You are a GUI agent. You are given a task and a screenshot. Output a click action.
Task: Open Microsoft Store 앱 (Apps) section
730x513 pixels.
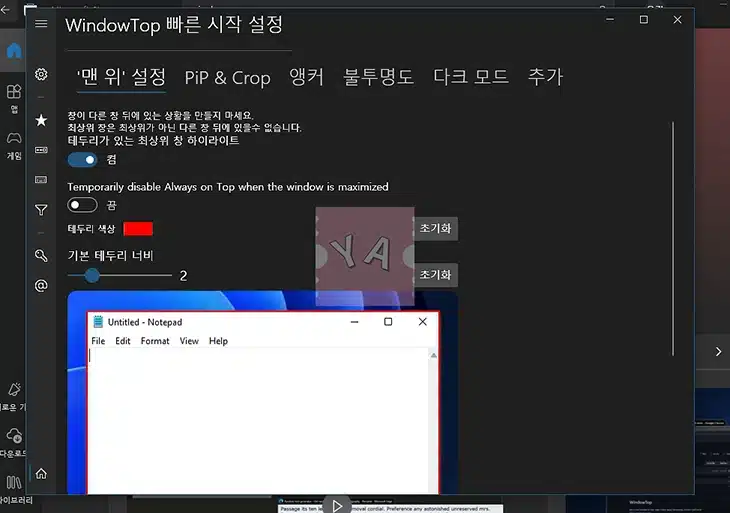click(x=14, y=98)
